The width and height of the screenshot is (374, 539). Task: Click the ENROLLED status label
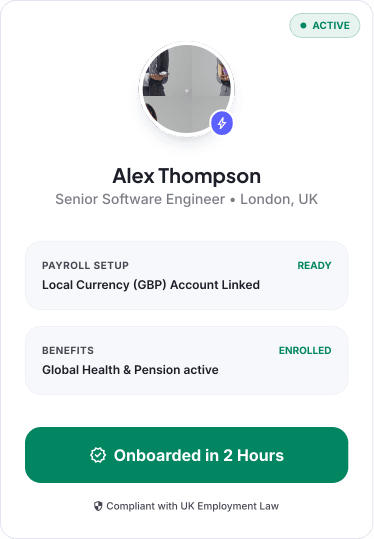(x=305, y=350)
